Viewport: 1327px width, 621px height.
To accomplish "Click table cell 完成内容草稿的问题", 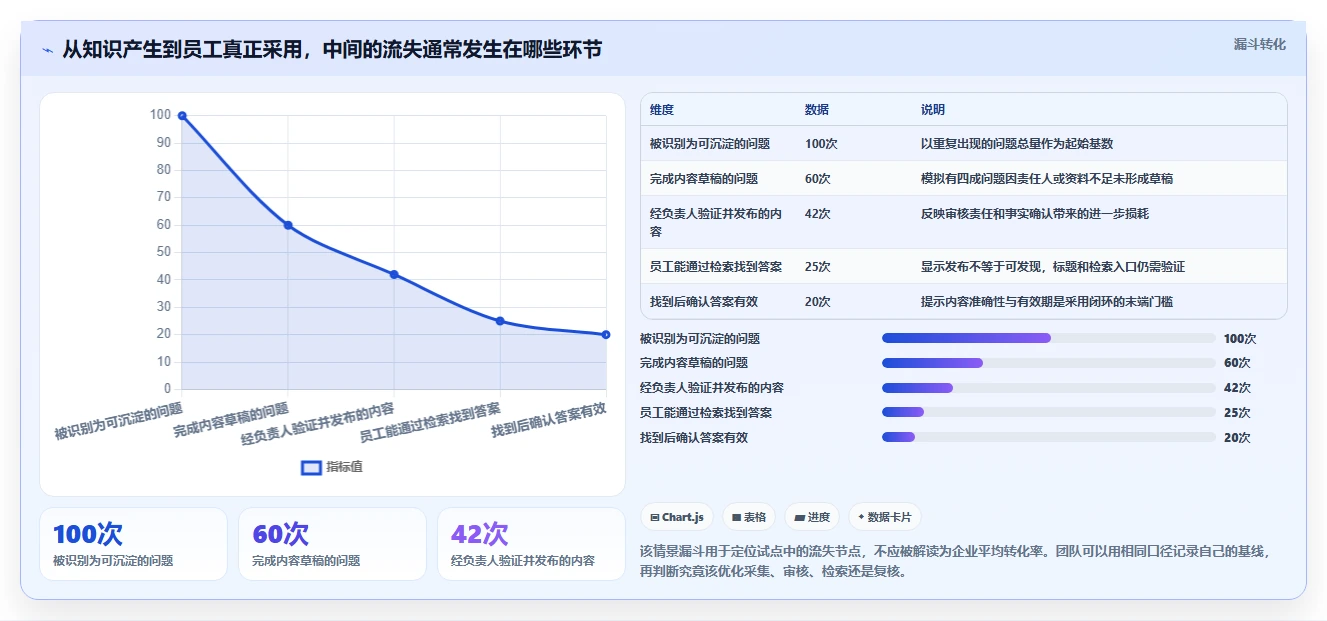I will 704,179.
